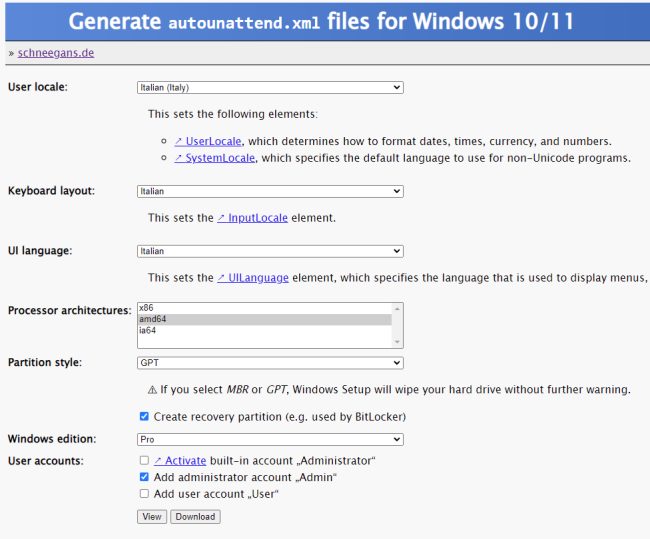Open the SystemLocale documentation link
Screen dimensions: 650x539
[x=214, y=158]
